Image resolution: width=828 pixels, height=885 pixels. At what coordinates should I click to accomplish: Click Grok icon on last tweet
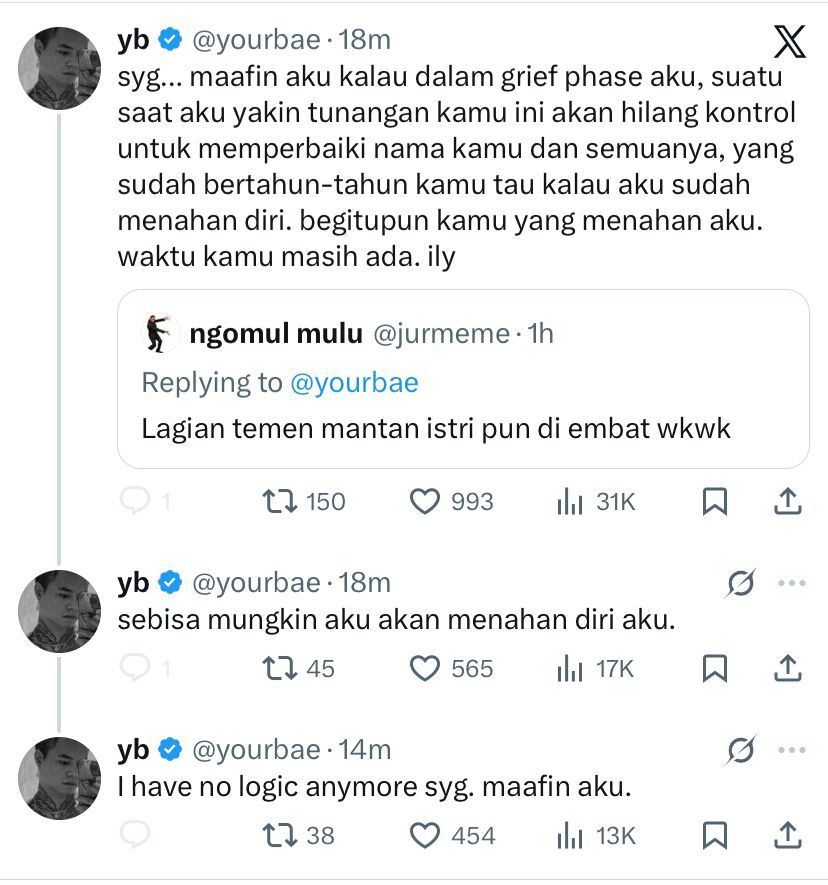tap(741, 749)
